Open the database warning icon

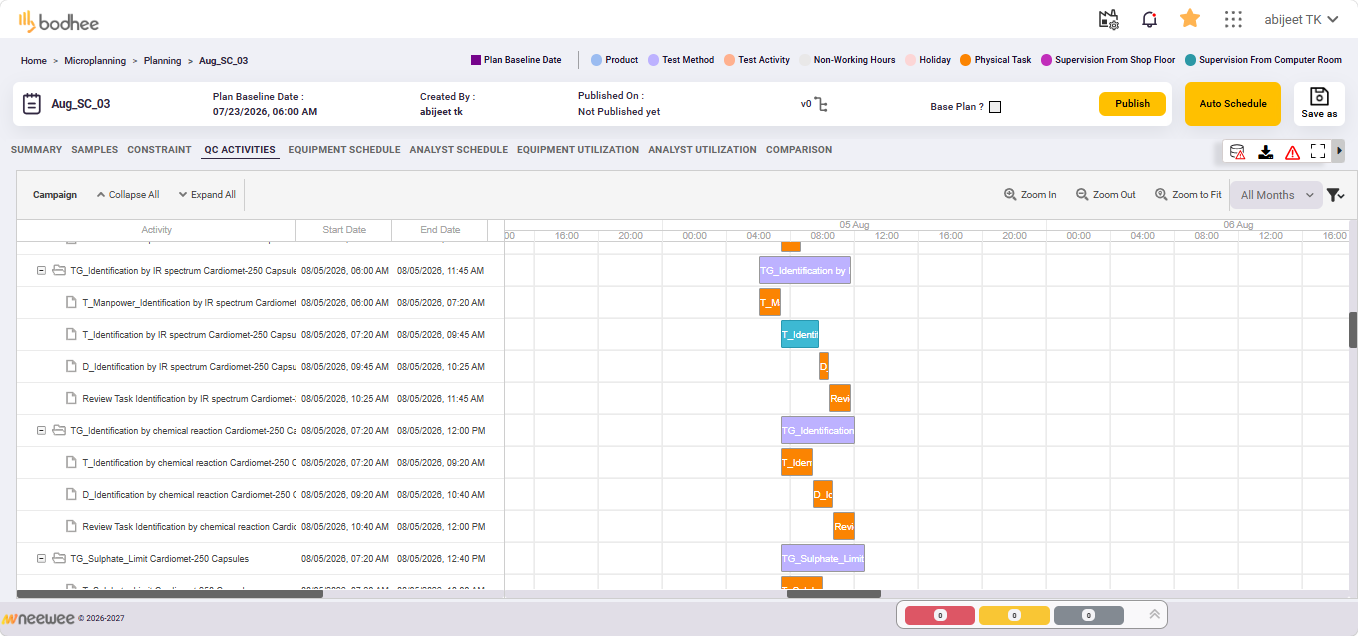[x=1237, y=152]
